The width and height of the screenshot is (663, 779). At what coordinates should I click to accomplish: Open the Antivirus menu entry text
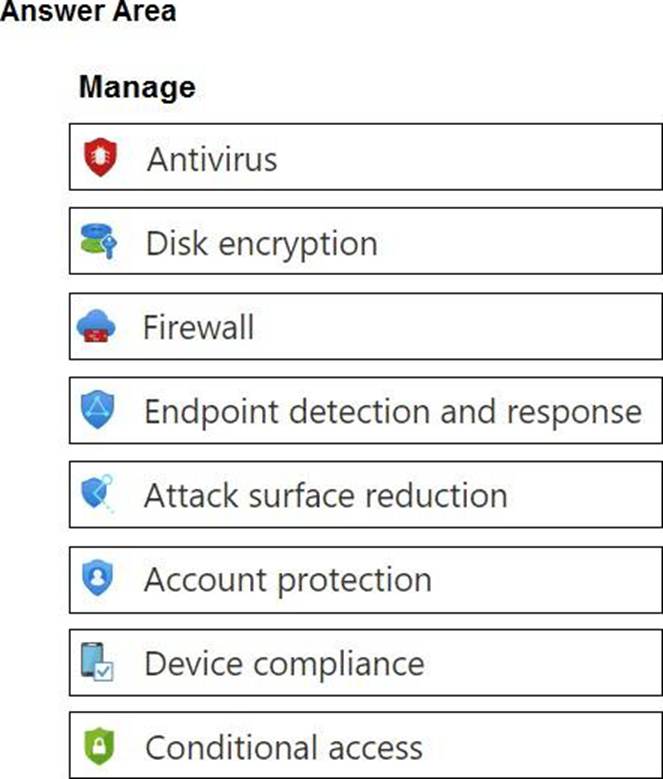click(212, 158)
